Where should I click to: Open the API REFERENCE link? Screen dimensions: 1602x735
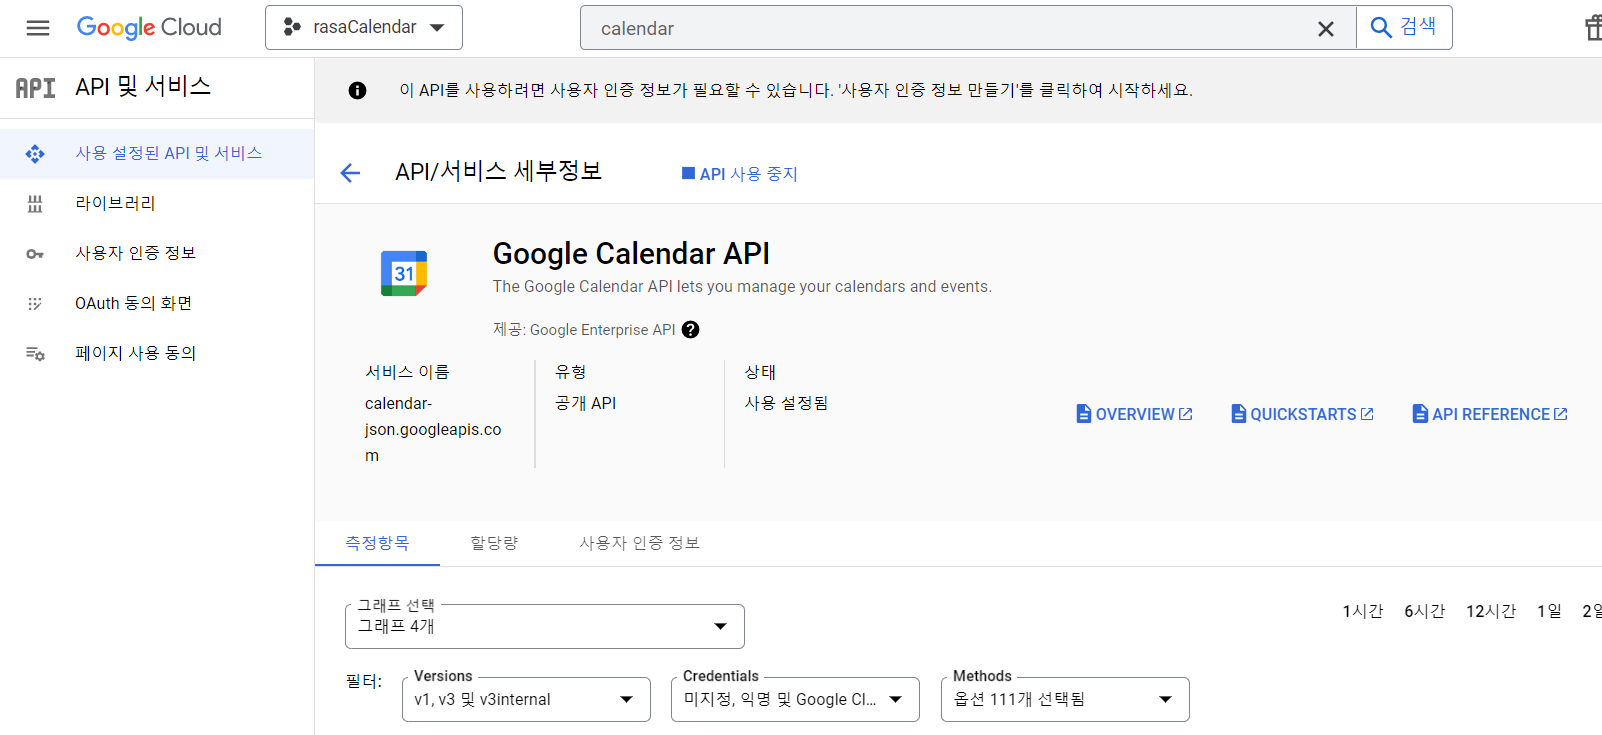pyautogui.click(x=1490, y=414)
